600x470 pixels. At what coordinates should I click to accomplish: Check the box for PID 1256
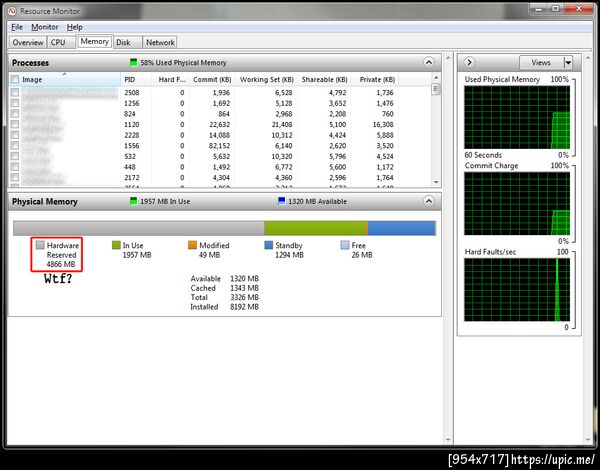click(x=15, y=103)
